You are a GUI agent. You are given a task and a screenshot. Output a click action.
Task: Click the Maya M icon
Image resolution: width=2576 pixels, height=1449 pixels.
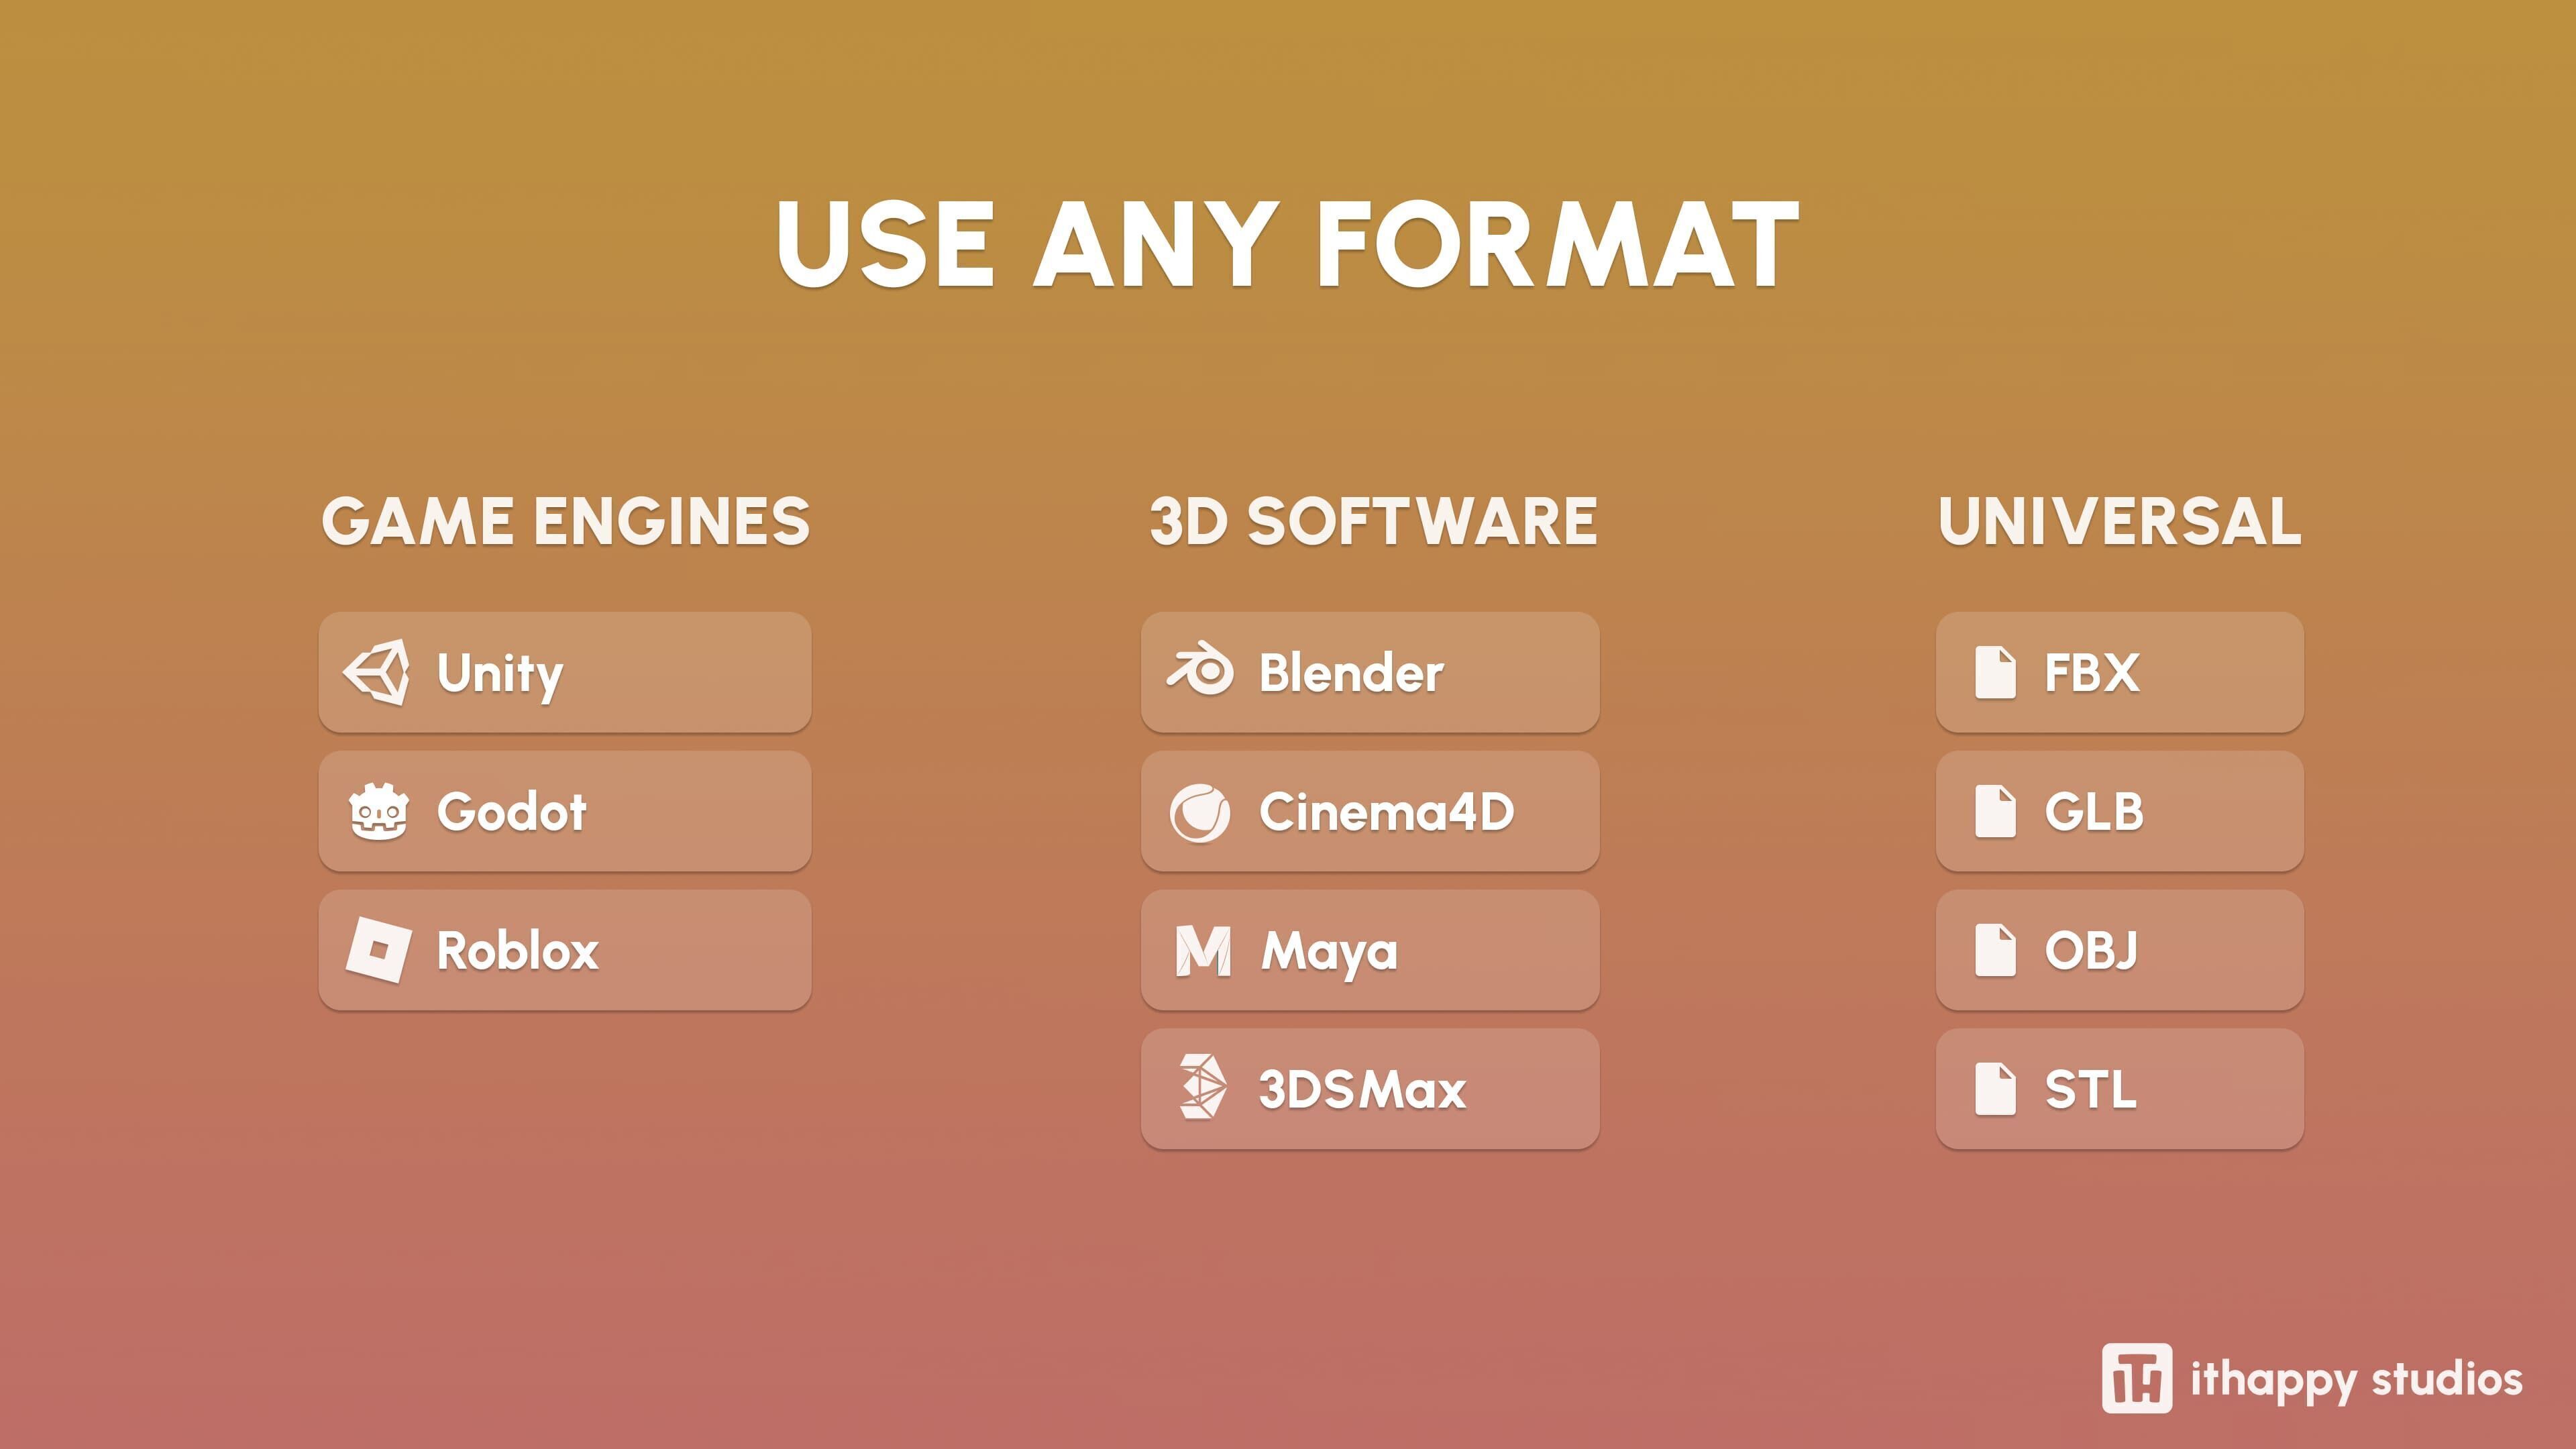pyautogui.click(x=1203, y=950)
